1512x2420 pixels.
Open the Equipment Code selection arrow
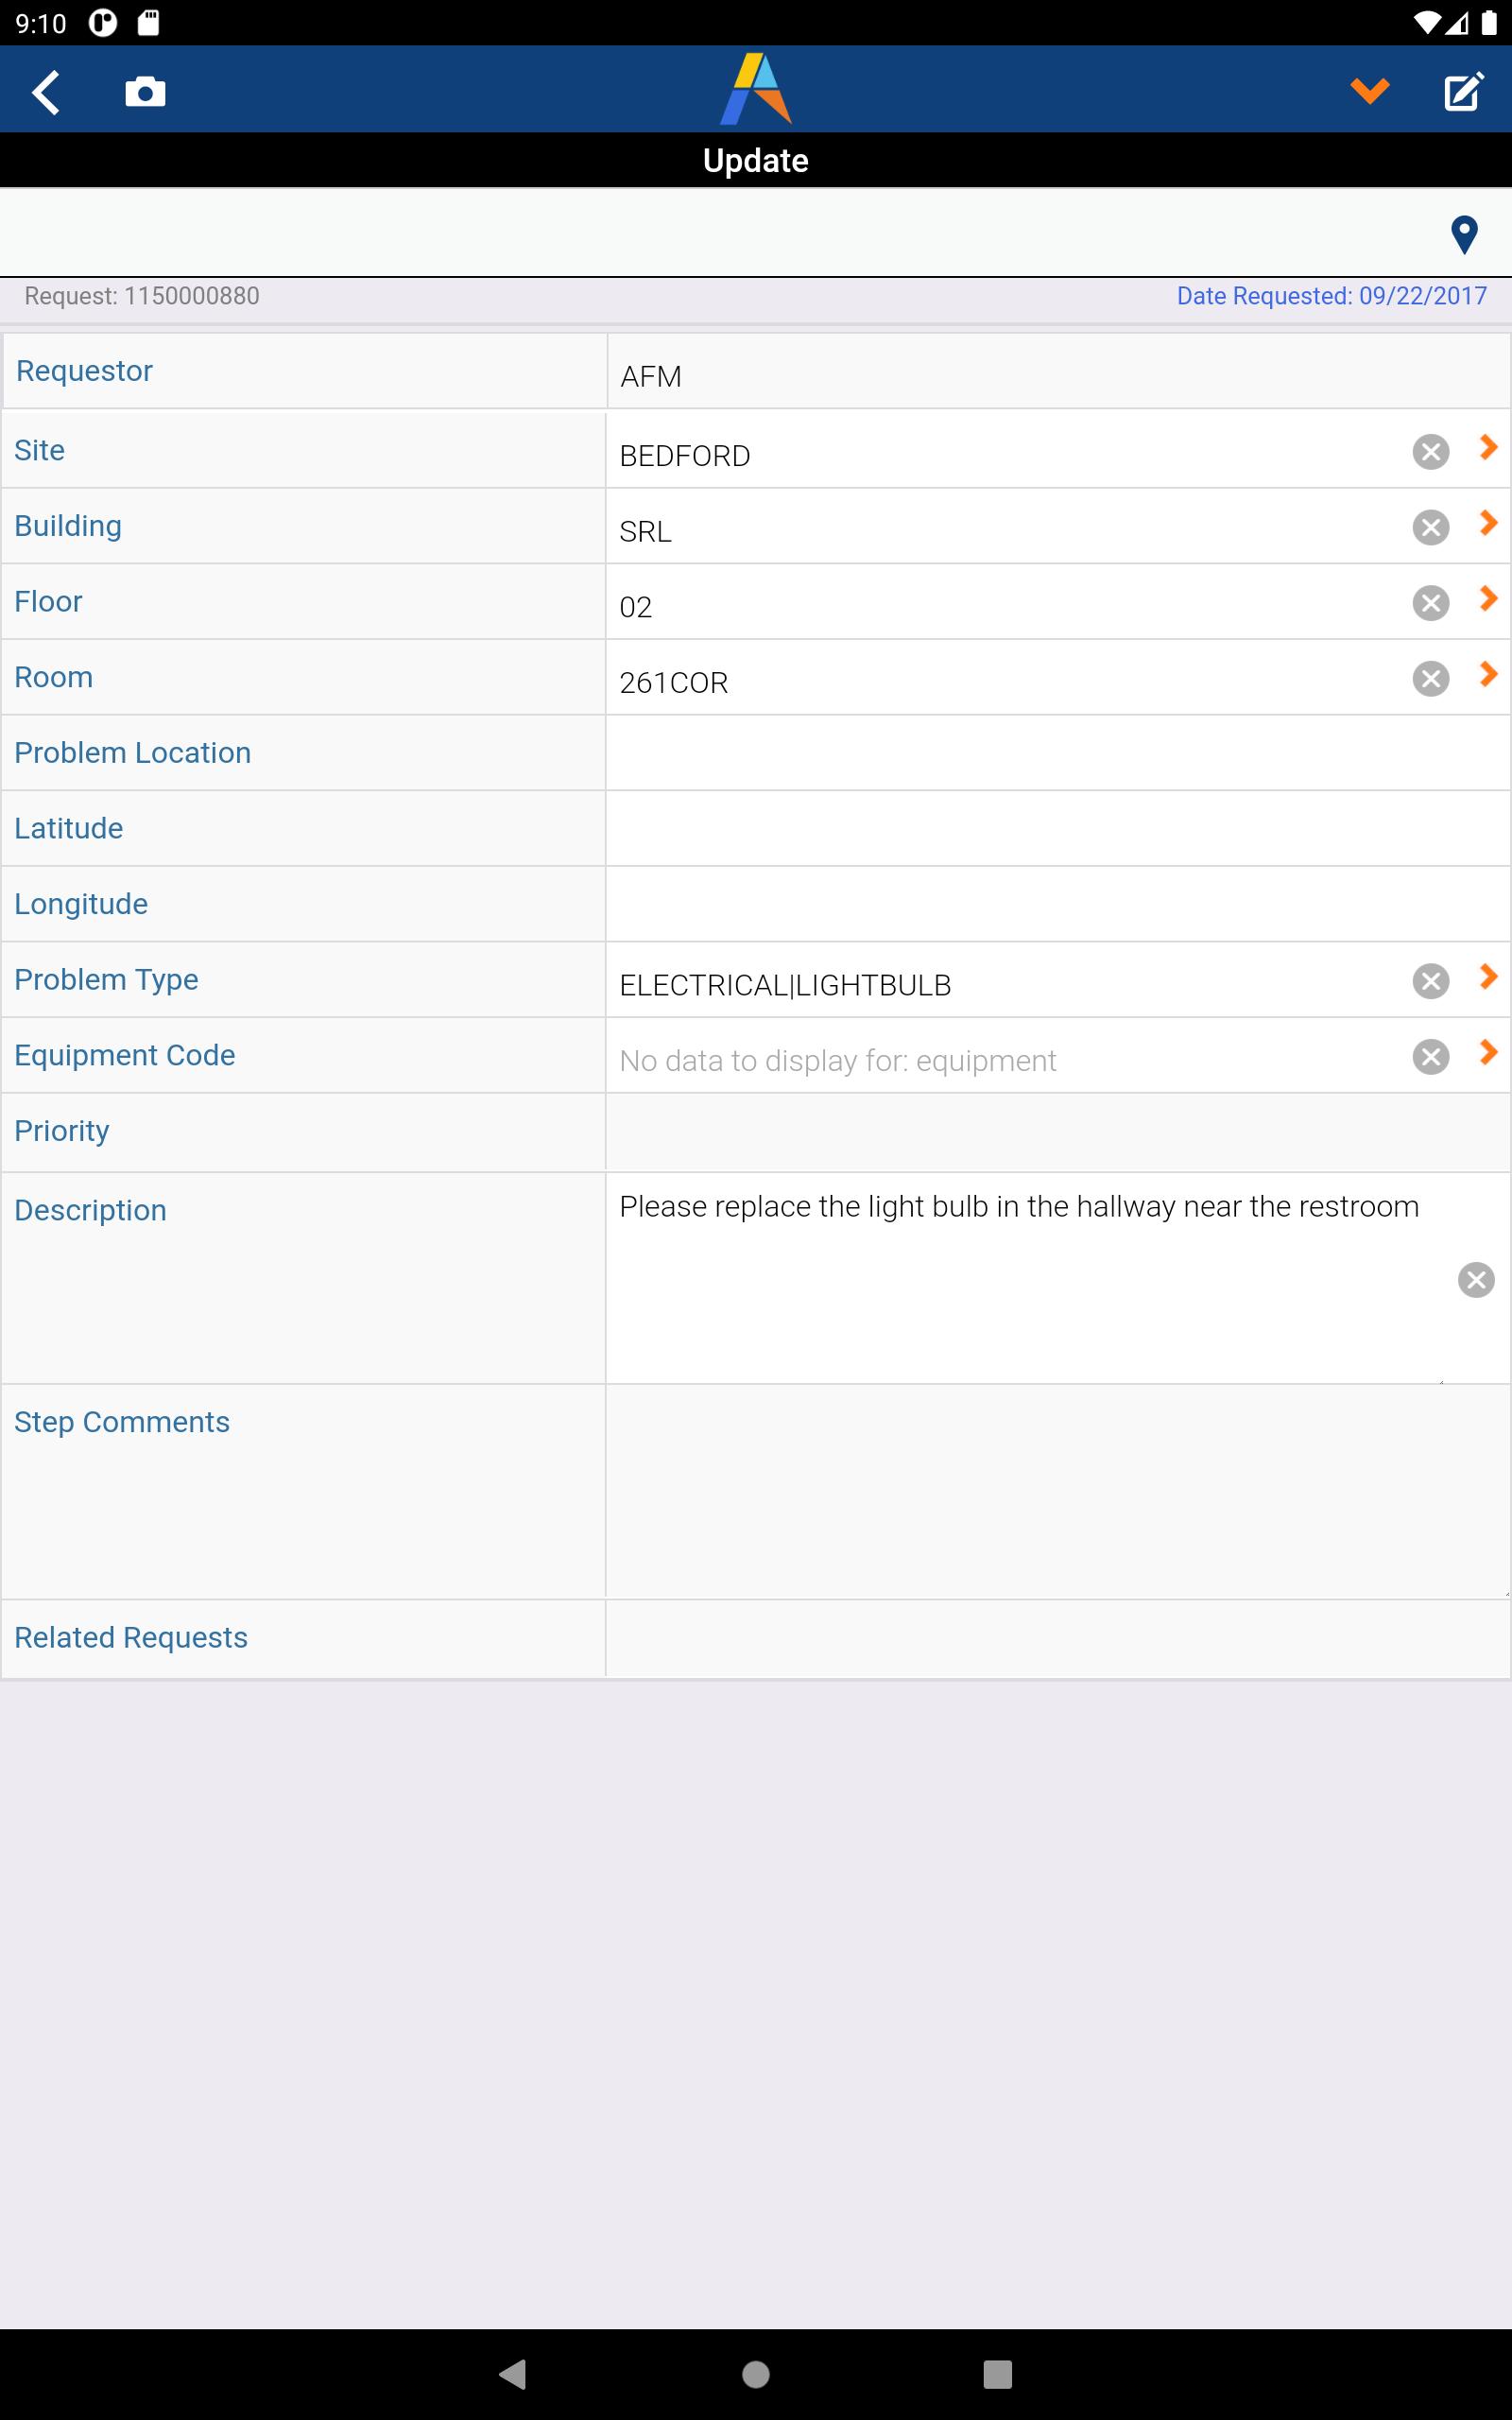pyautogui.click(x=1488, y=1052)
